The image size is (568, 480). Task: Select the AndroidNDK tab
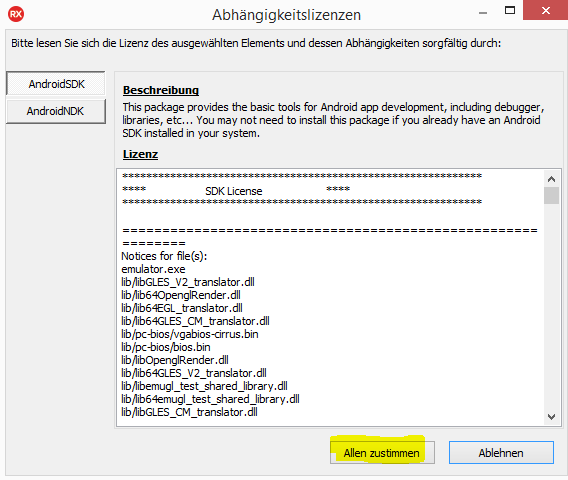56,111
